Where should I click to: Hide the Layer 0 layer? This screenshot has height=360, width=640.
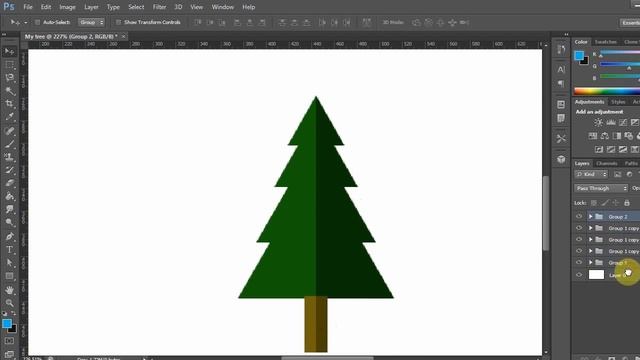(579, 275)
